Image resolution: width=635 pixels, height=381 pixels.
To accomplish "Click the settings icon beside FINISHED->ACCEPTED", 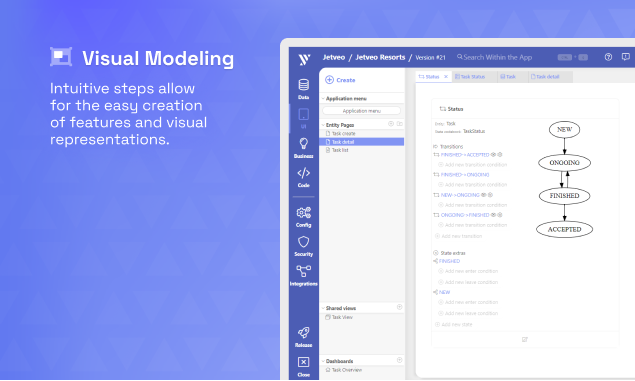I will pyautogui.click(x=500, y=155).
